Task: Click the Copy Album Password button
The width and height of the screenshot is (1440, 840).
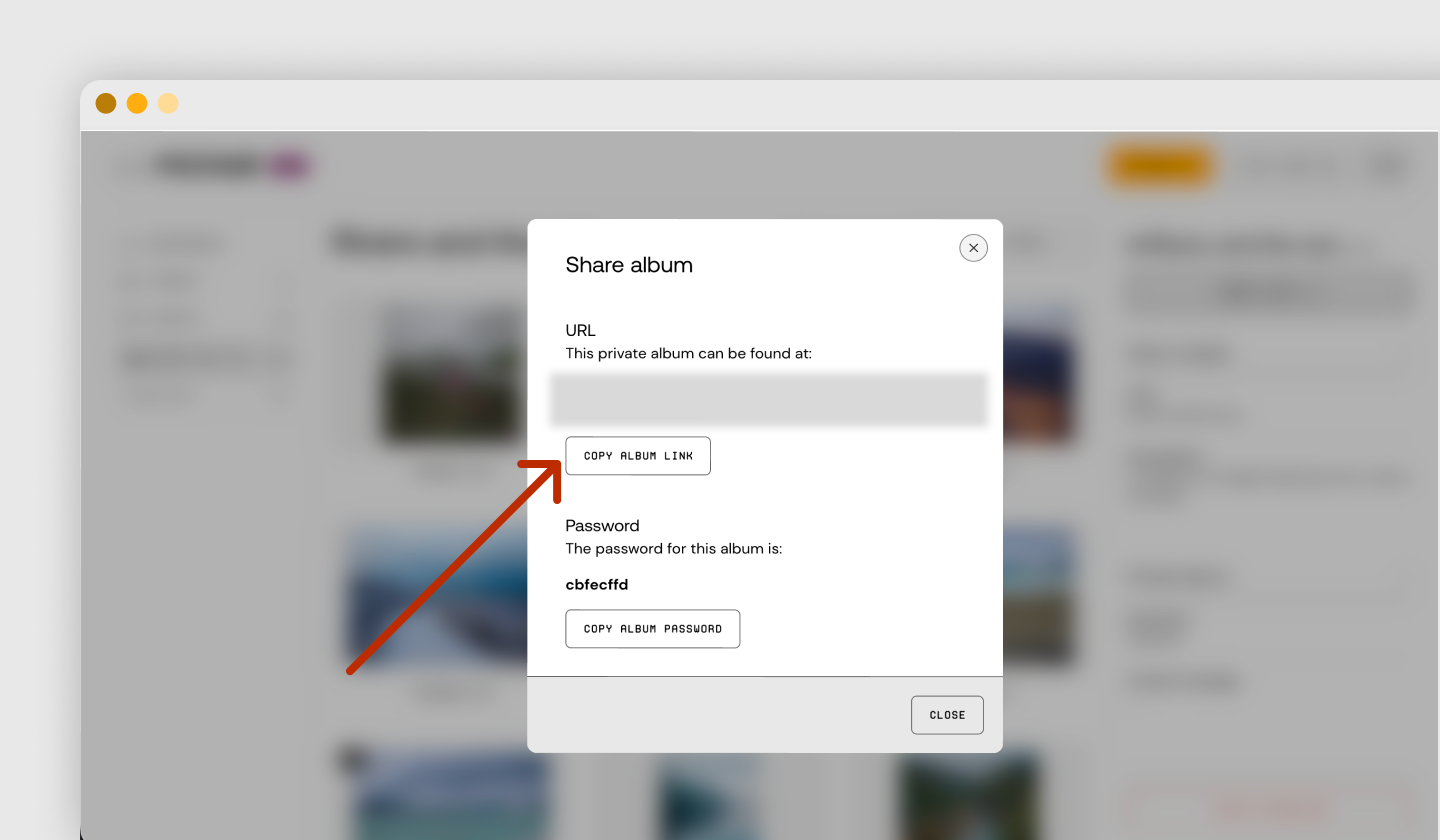Action: coord(653,629)
